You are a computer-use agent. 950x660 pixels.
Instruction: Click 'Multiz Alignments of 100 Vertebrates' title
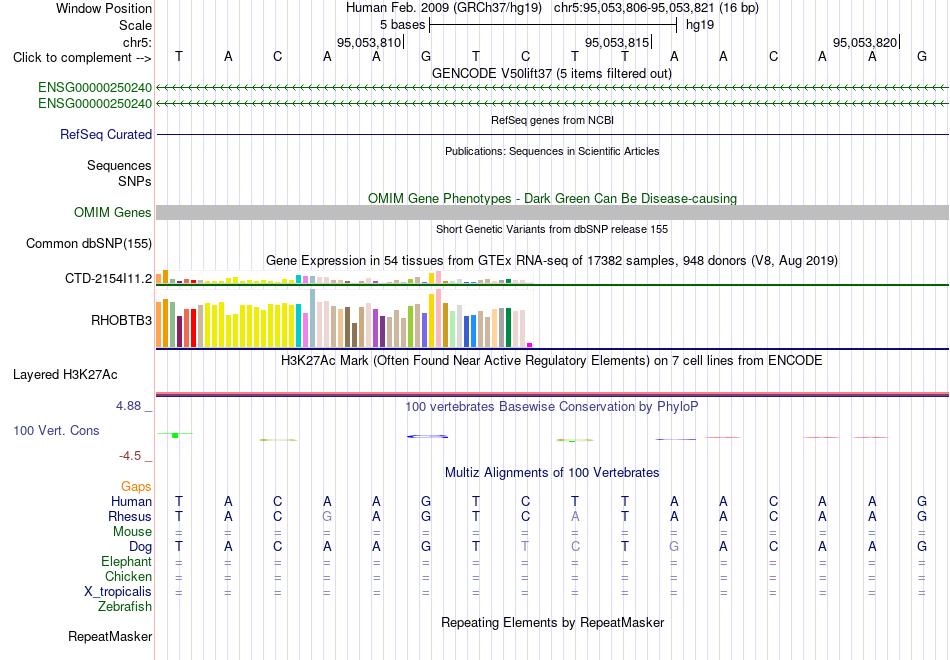pyautogui.click(x=552, y=473)
